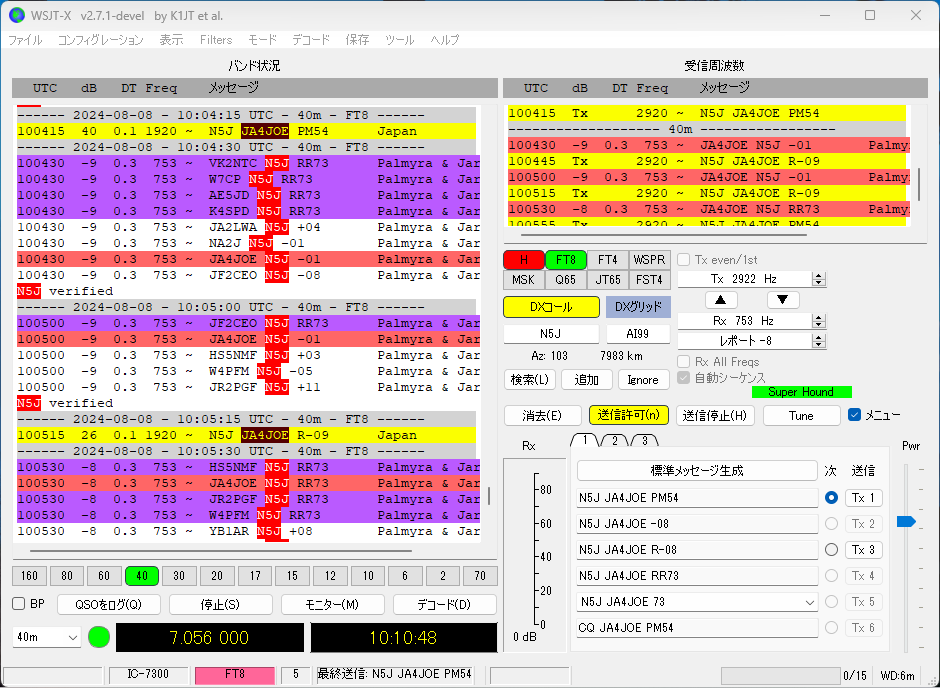Viewport: 940px width, 688px height.
Task: Click the progress bar showing 0/15
Action: click(x=779, y=675)
